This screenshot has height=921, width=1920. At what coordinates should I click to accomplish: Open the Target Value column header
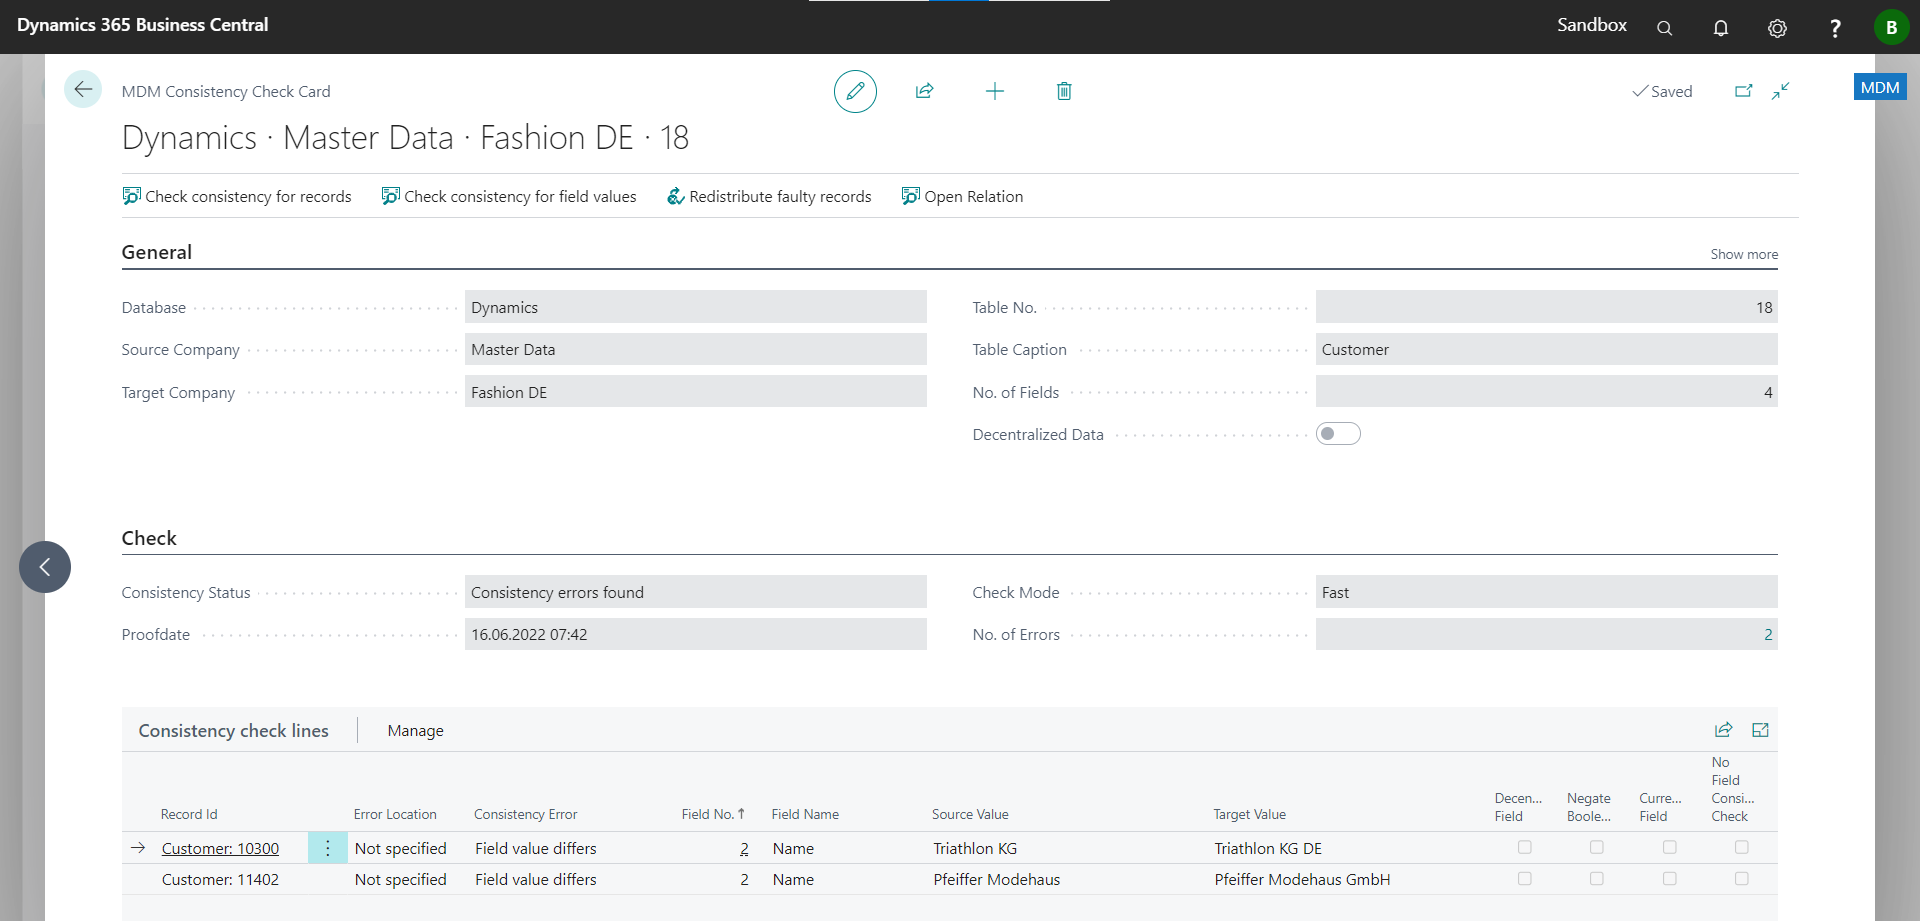pyautogui.click(x=1250, y=814)
